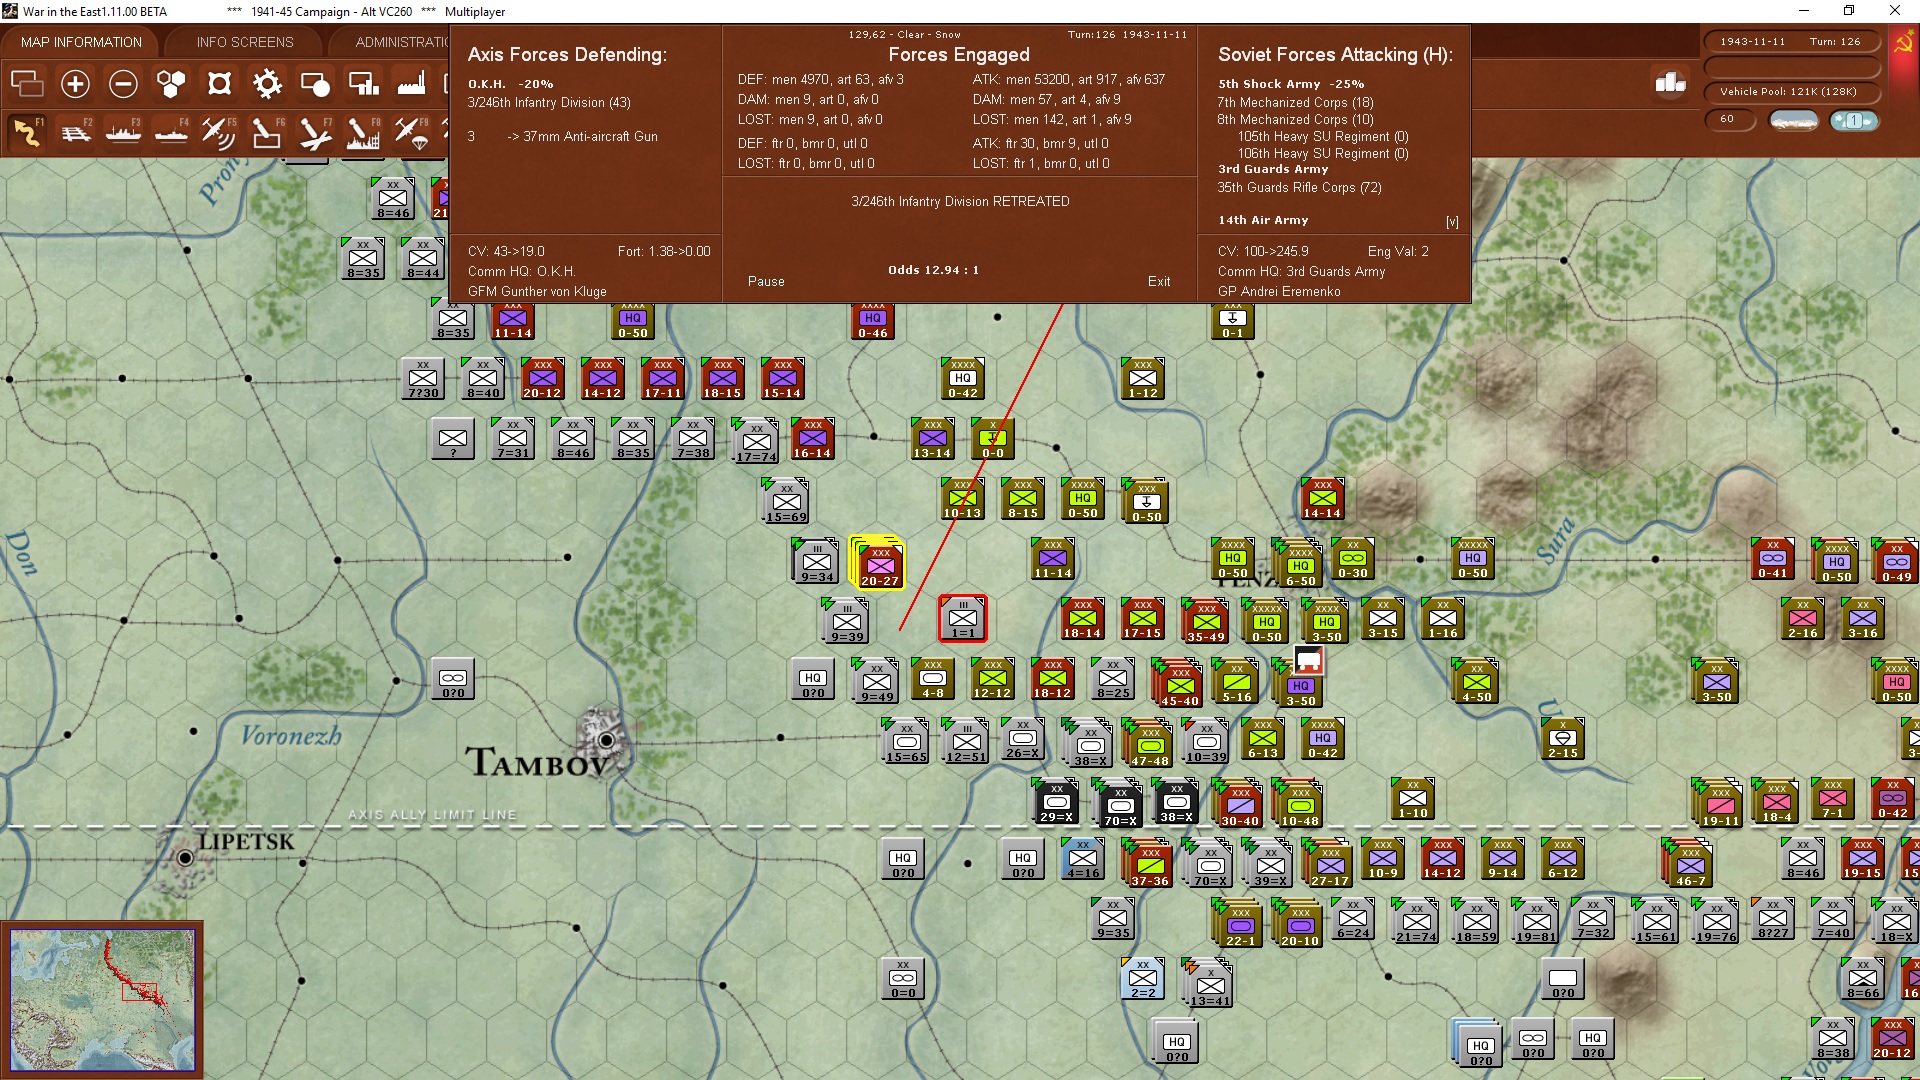Open the INFO SCREENS tab
This screenshot has width=1920, height=1080.
[245, 42]
